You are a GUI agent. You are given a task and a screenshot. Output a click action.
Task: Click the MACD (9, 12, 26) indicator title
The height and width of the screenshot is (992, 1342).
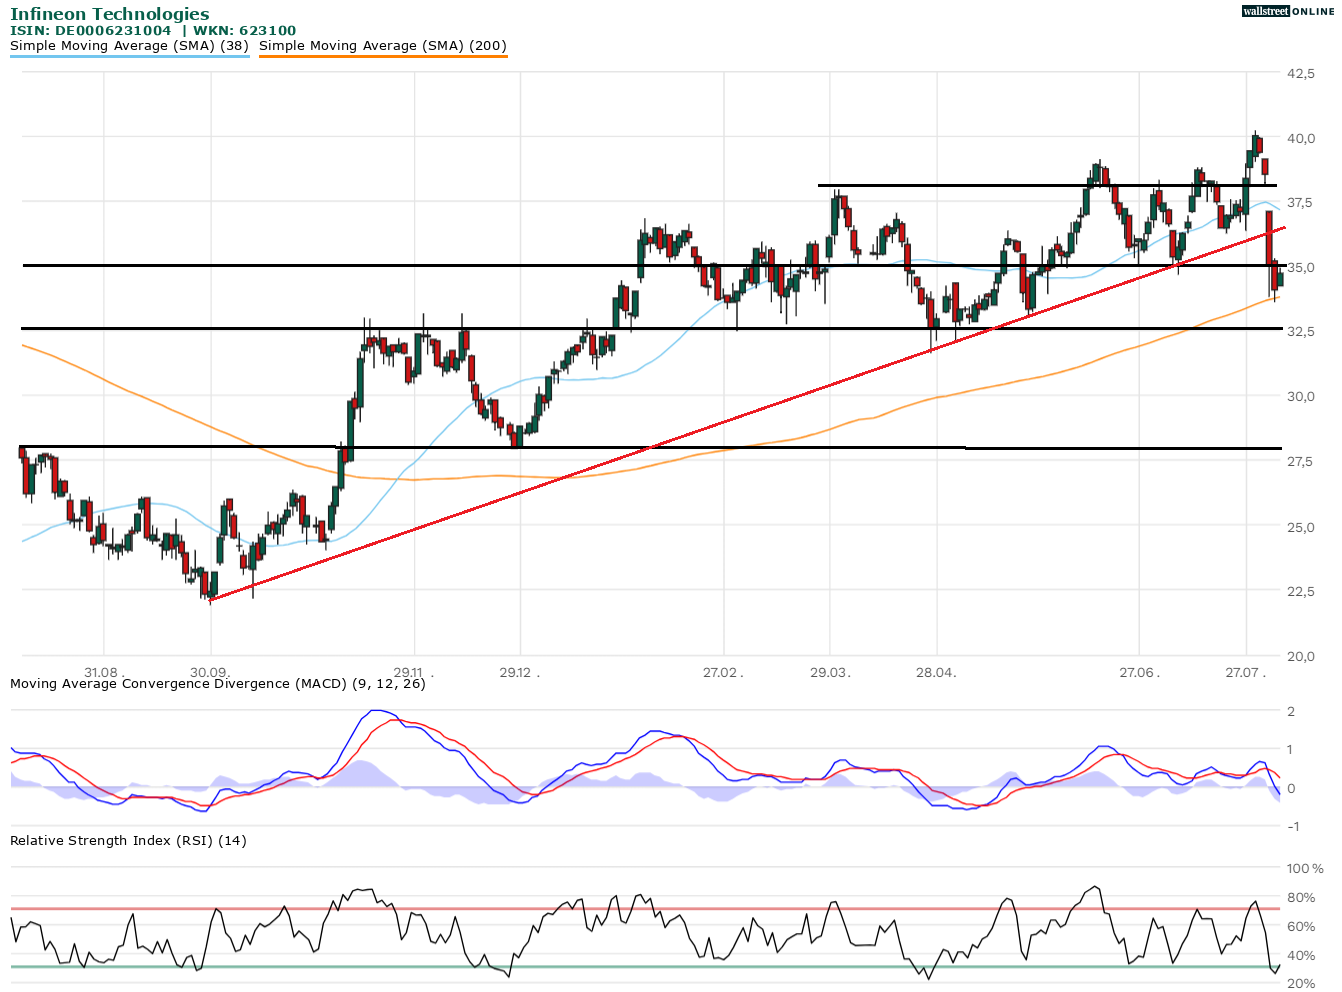point(218,684)
